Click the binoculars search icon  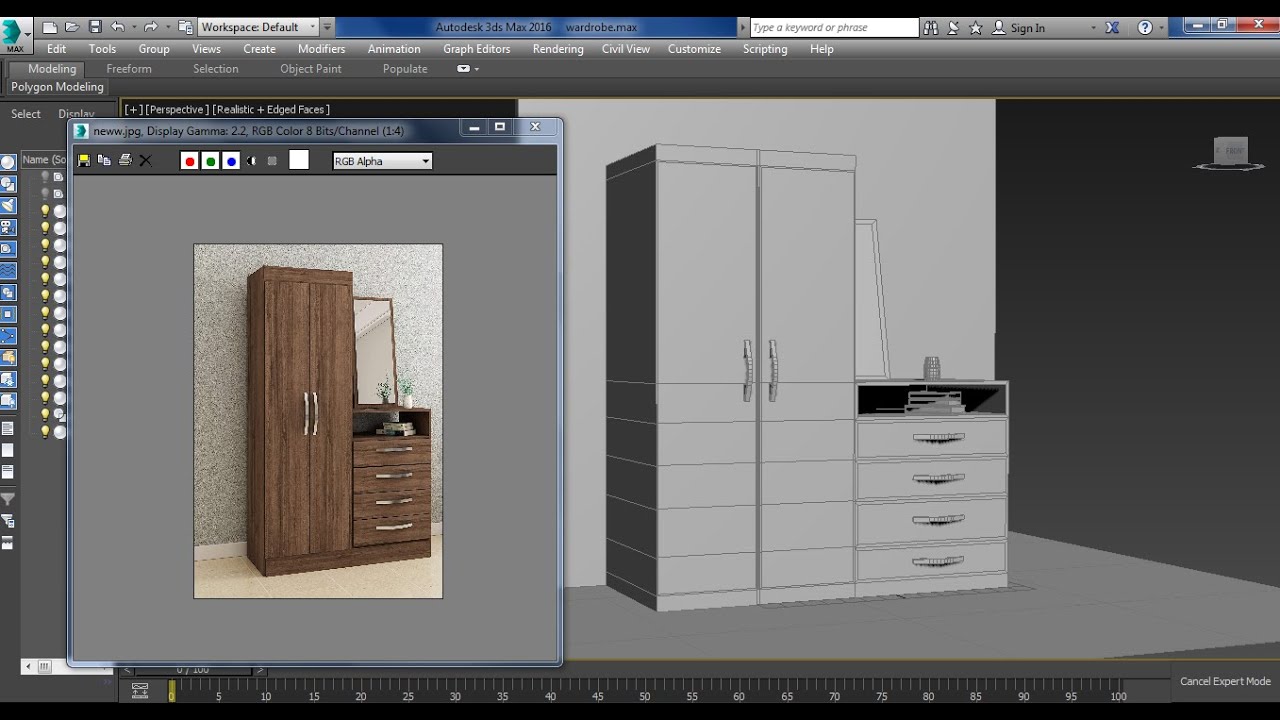(931, 28)
